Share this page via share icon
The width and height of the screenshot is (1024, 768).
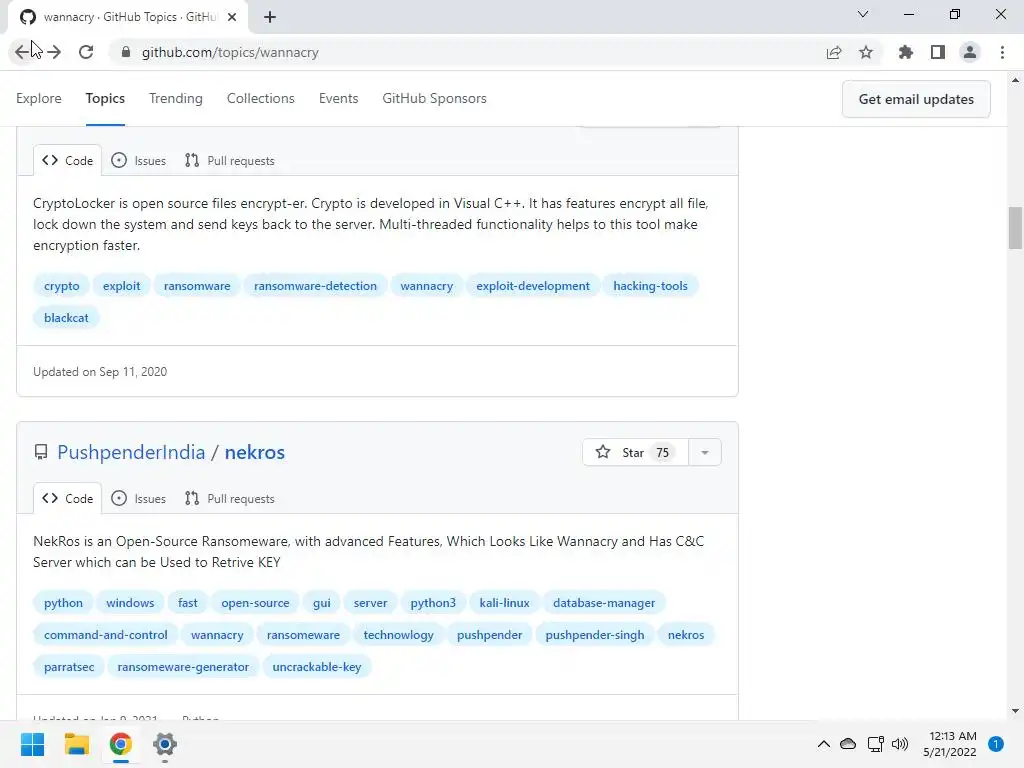pos(834,52)
